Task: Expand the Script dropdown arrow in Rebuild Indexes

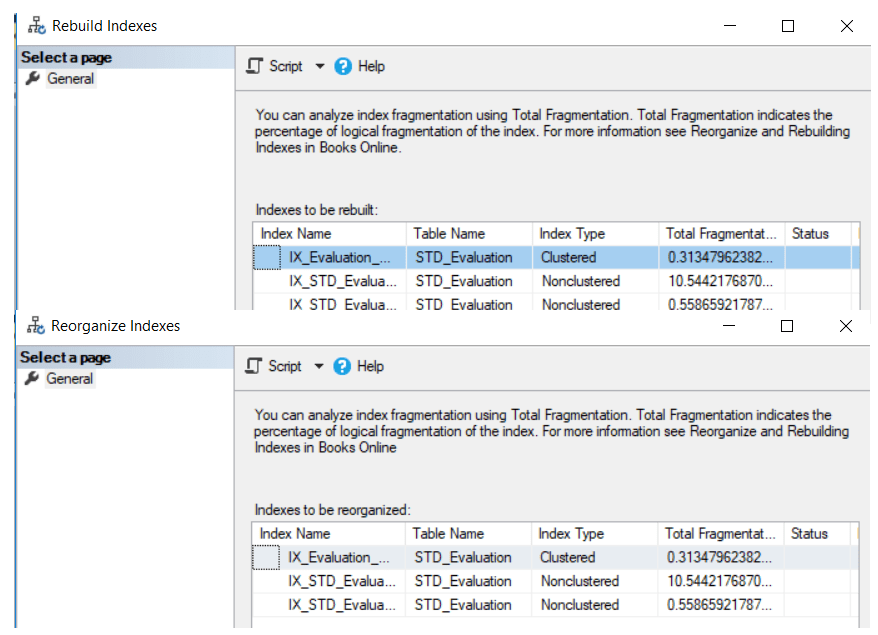Action: [320, 66]
